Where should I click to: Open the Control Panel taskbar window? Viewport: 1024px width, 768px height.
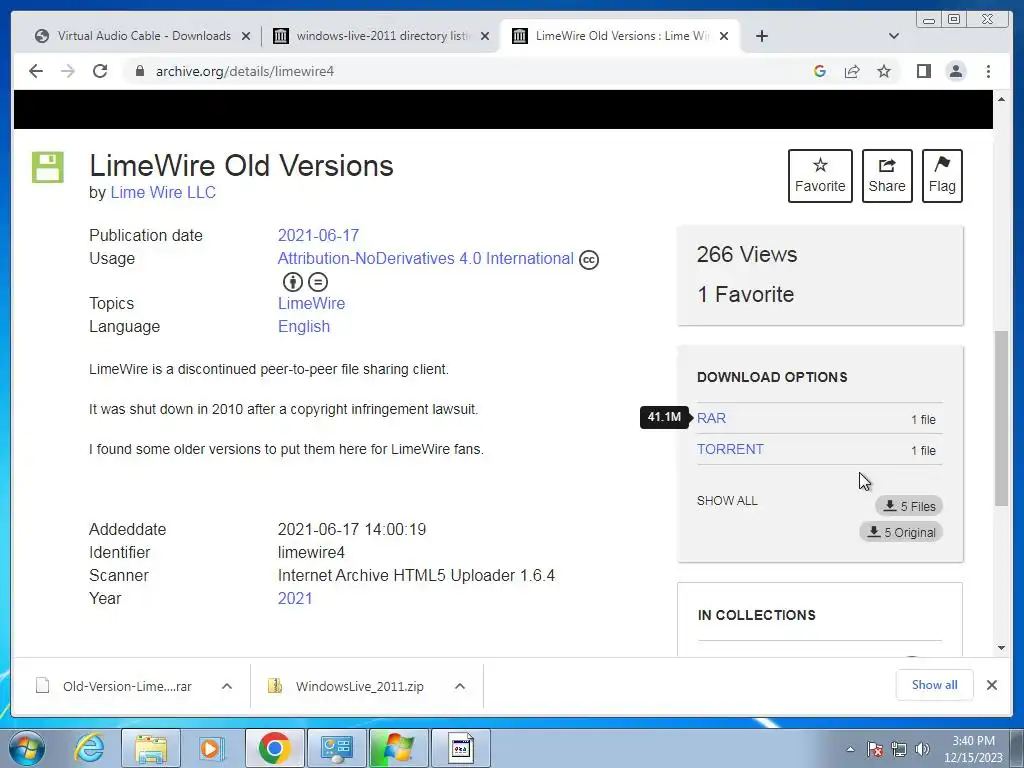click(336, 748)
